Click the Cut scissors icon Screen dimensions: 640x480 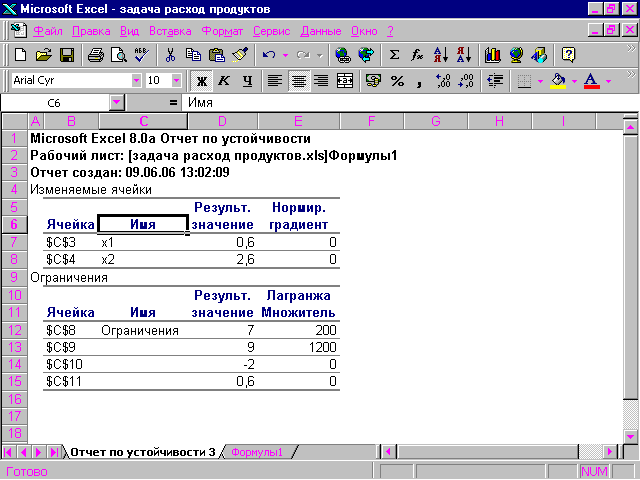click(x=170, y=55)
